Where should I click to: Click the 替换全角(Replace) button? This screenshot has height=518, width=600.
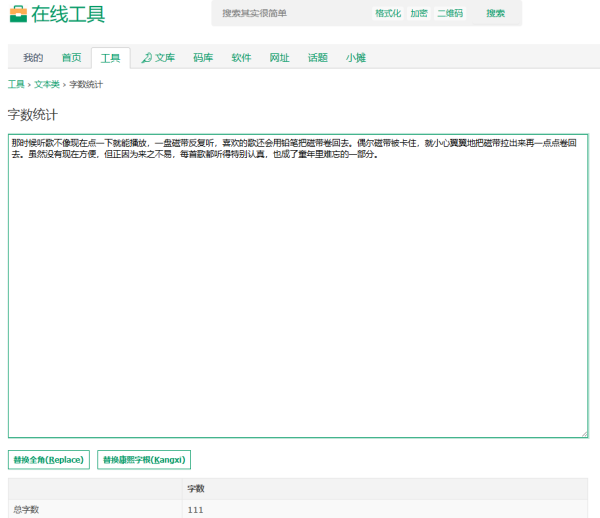click(49, 459)
